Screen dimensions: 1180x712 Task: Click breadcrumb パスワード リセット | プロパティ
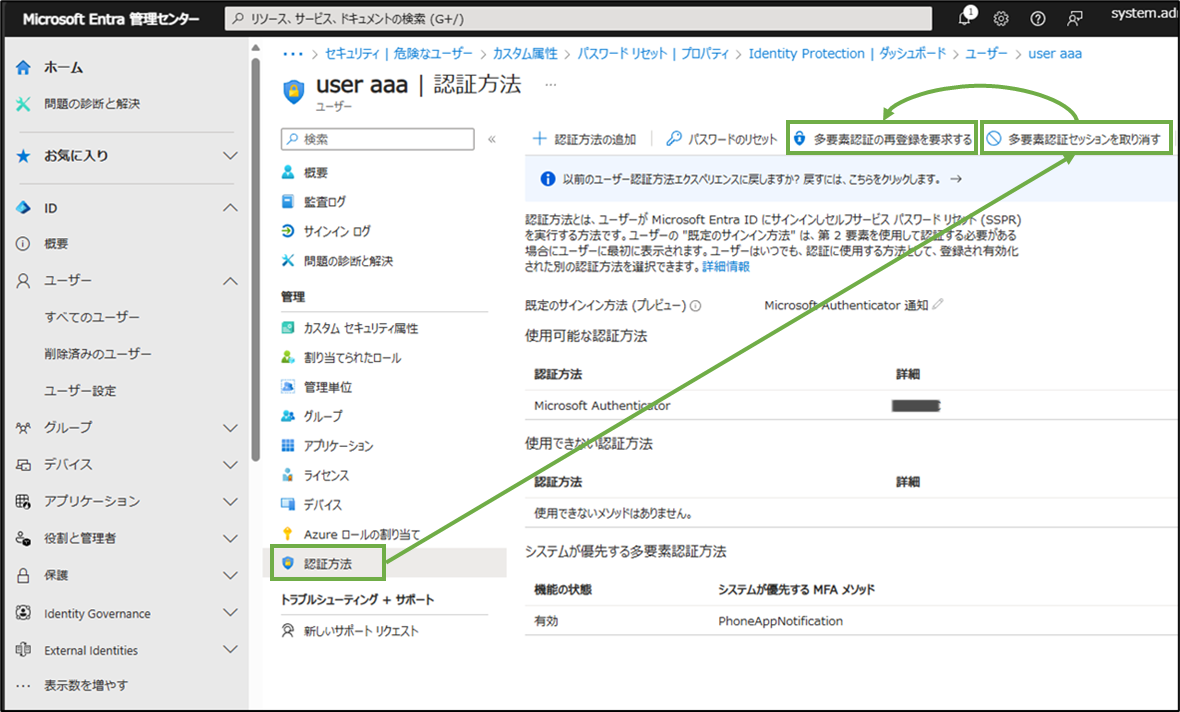[653, 53]
